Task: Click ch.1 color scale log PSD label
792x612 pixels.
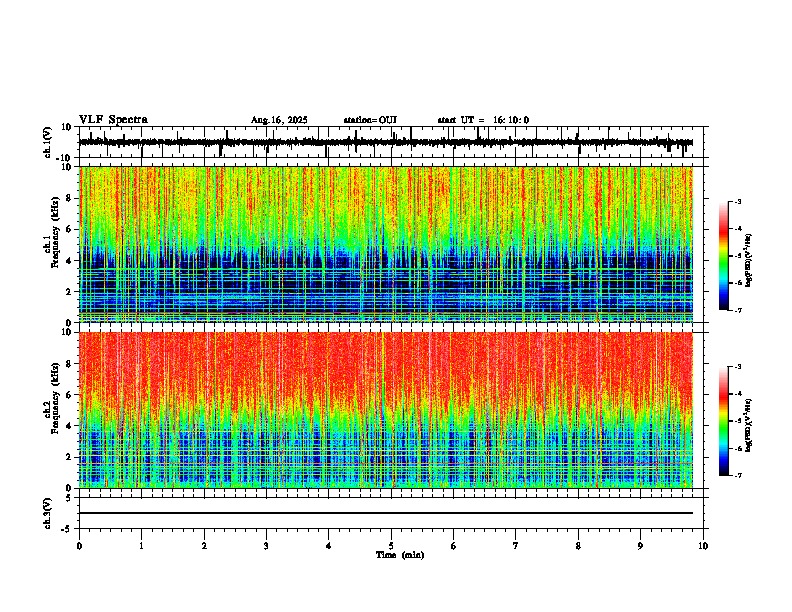Action: tap(749, 261)
